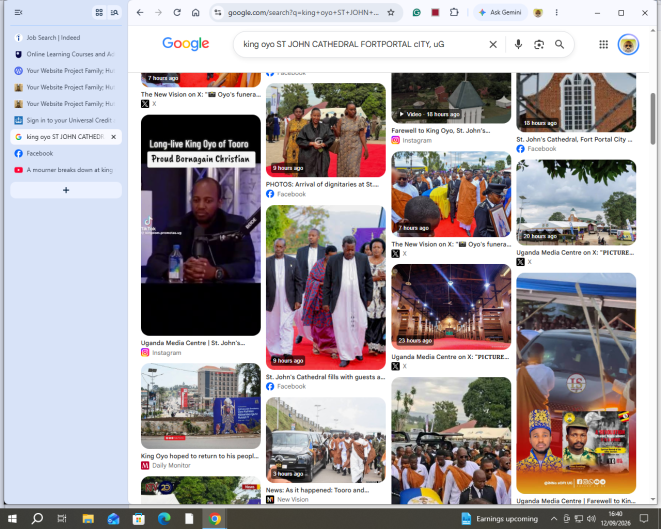Open the tab search icon in sidebar
Viewport: 661px width, 529px height.
tap(114, 13)
